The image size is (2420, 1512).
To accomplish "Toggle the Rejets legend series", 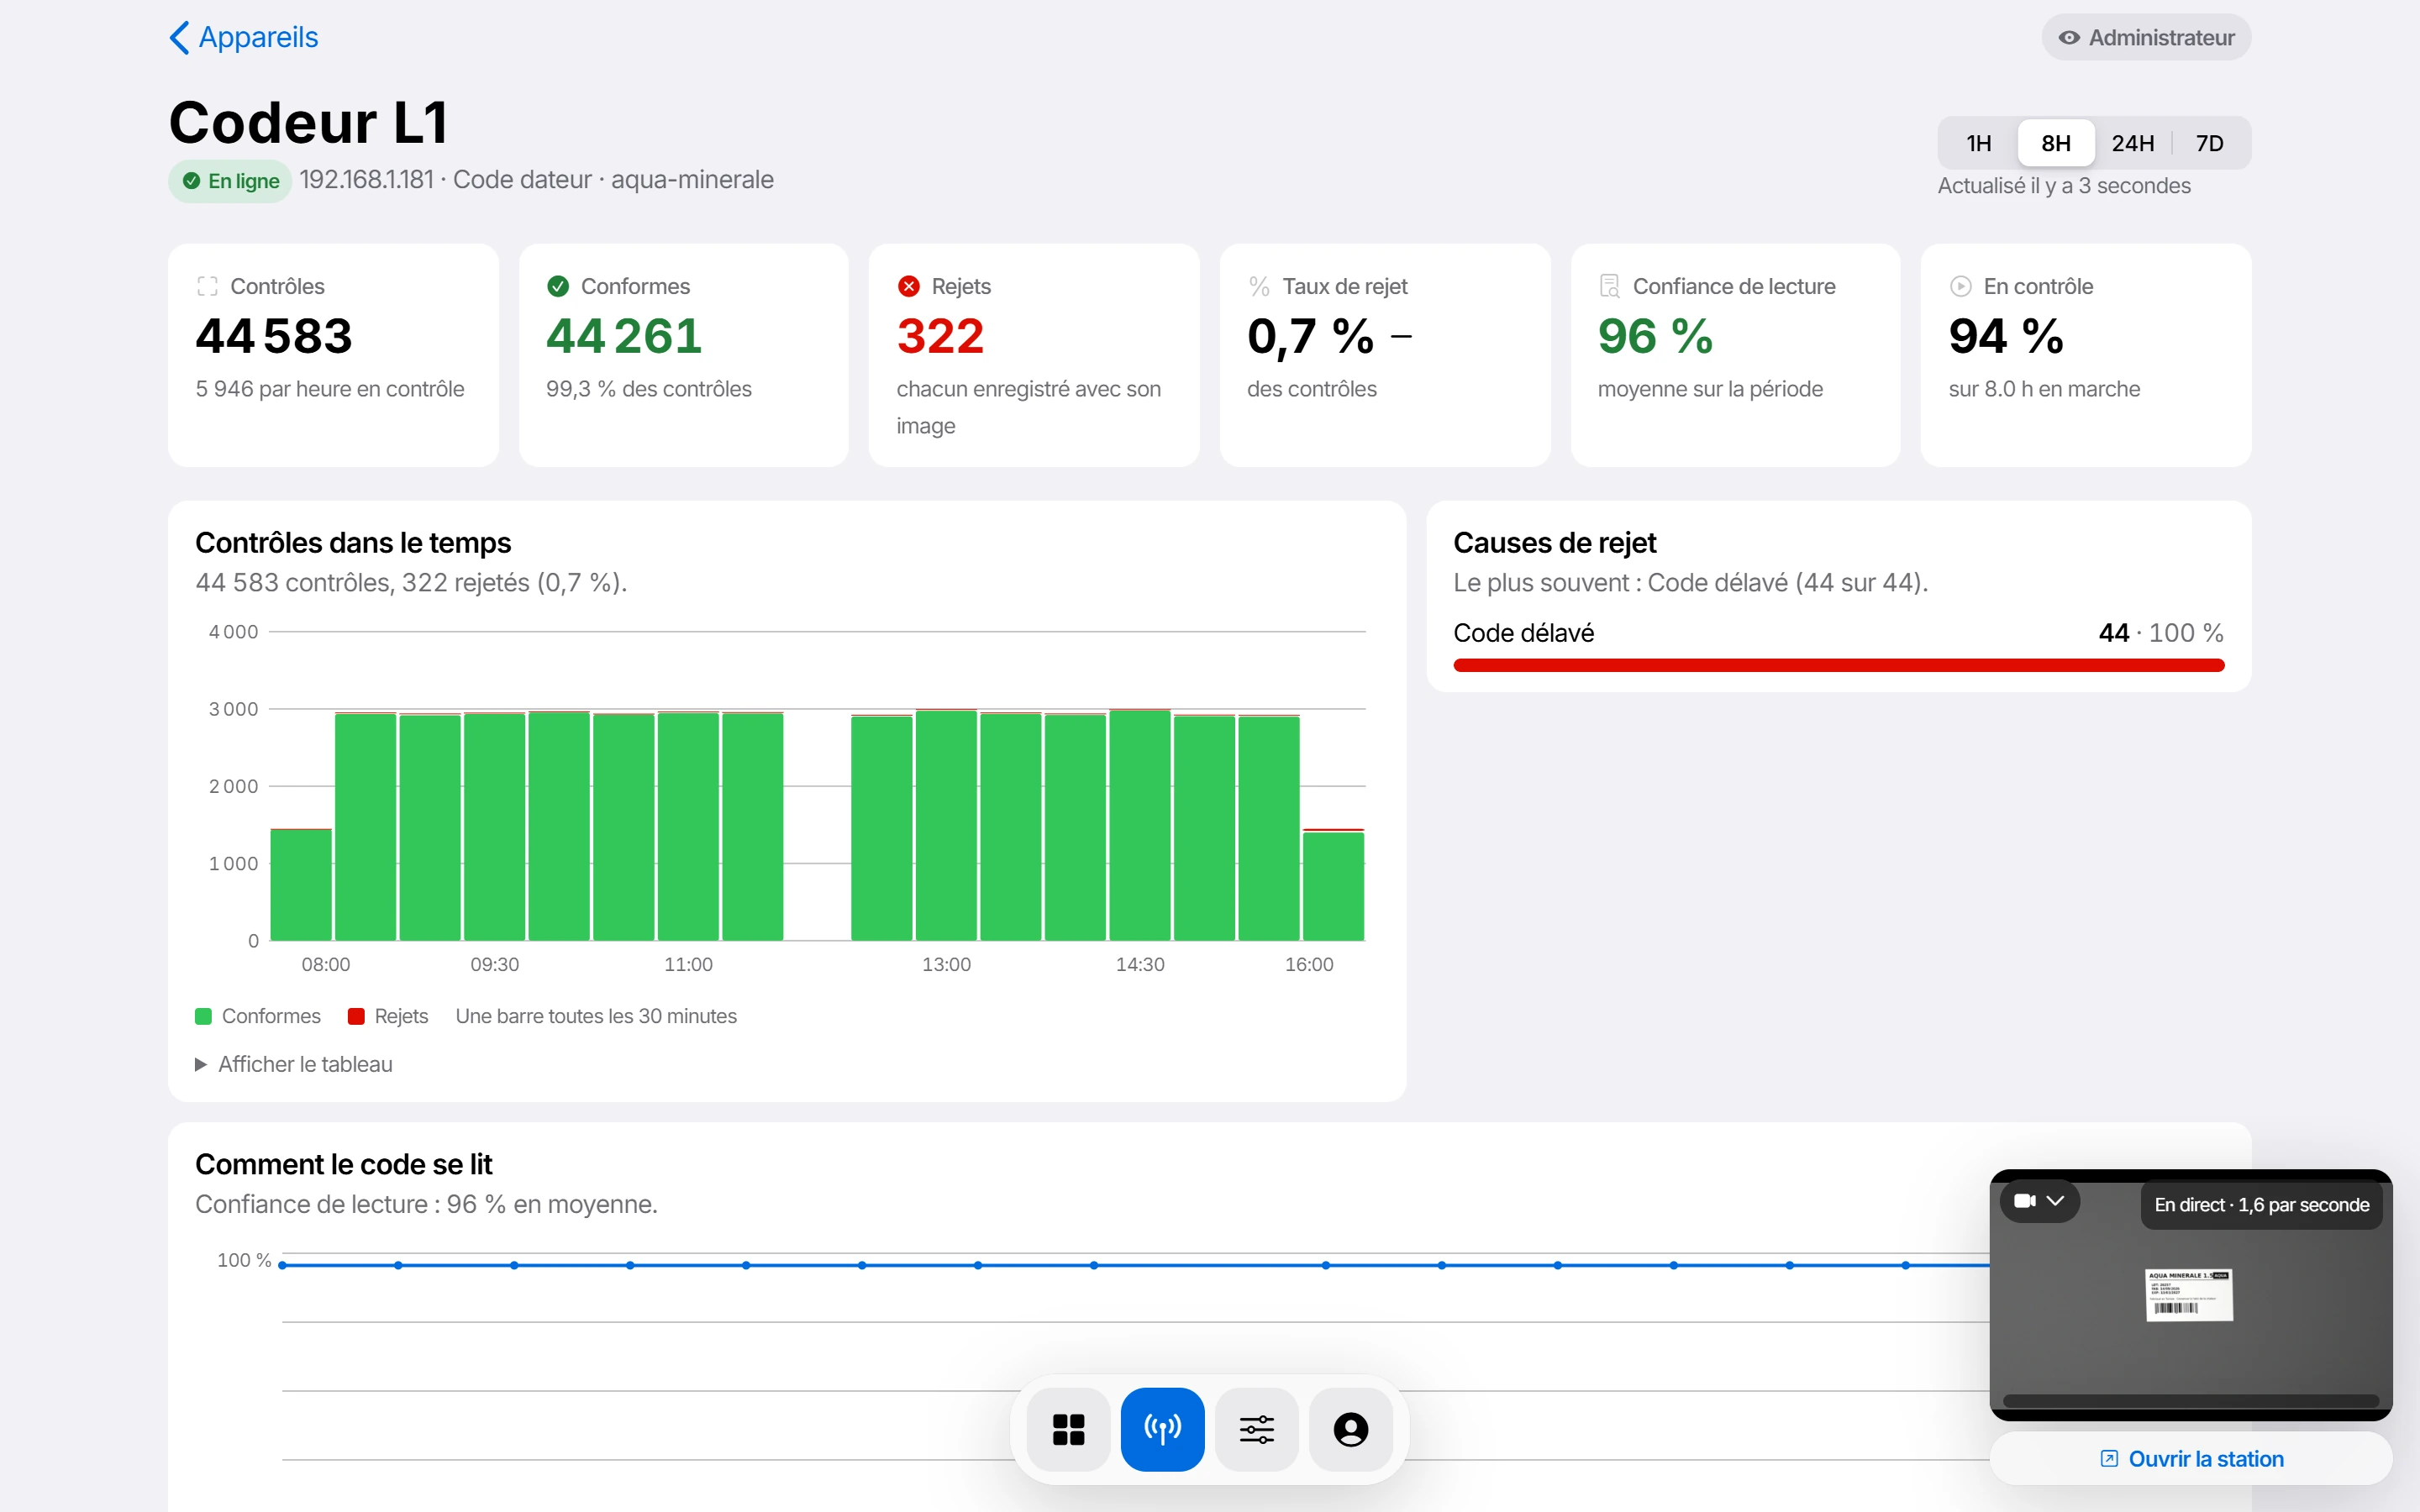I will coord(388,1016).
